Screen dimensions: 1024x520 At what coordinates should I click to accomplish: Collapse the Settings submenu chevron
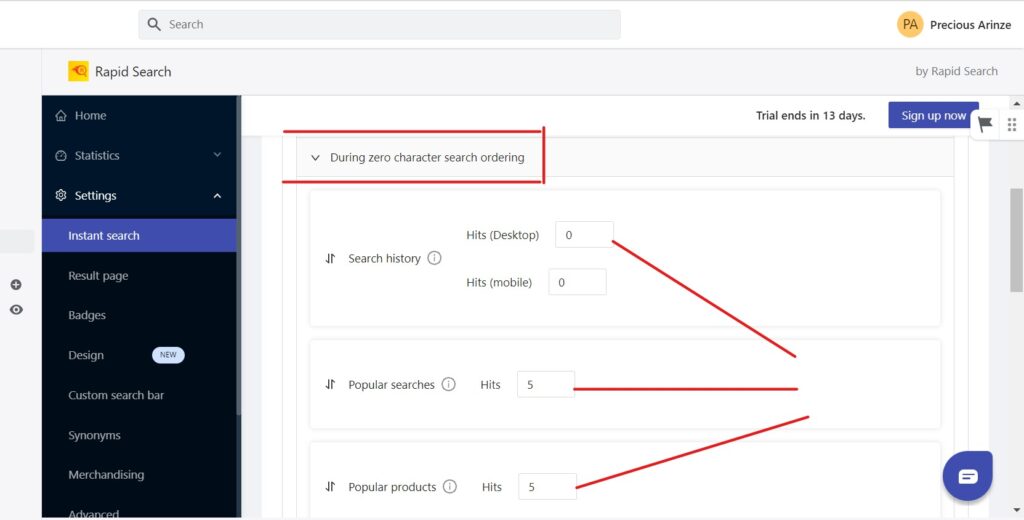pos(217,195)
